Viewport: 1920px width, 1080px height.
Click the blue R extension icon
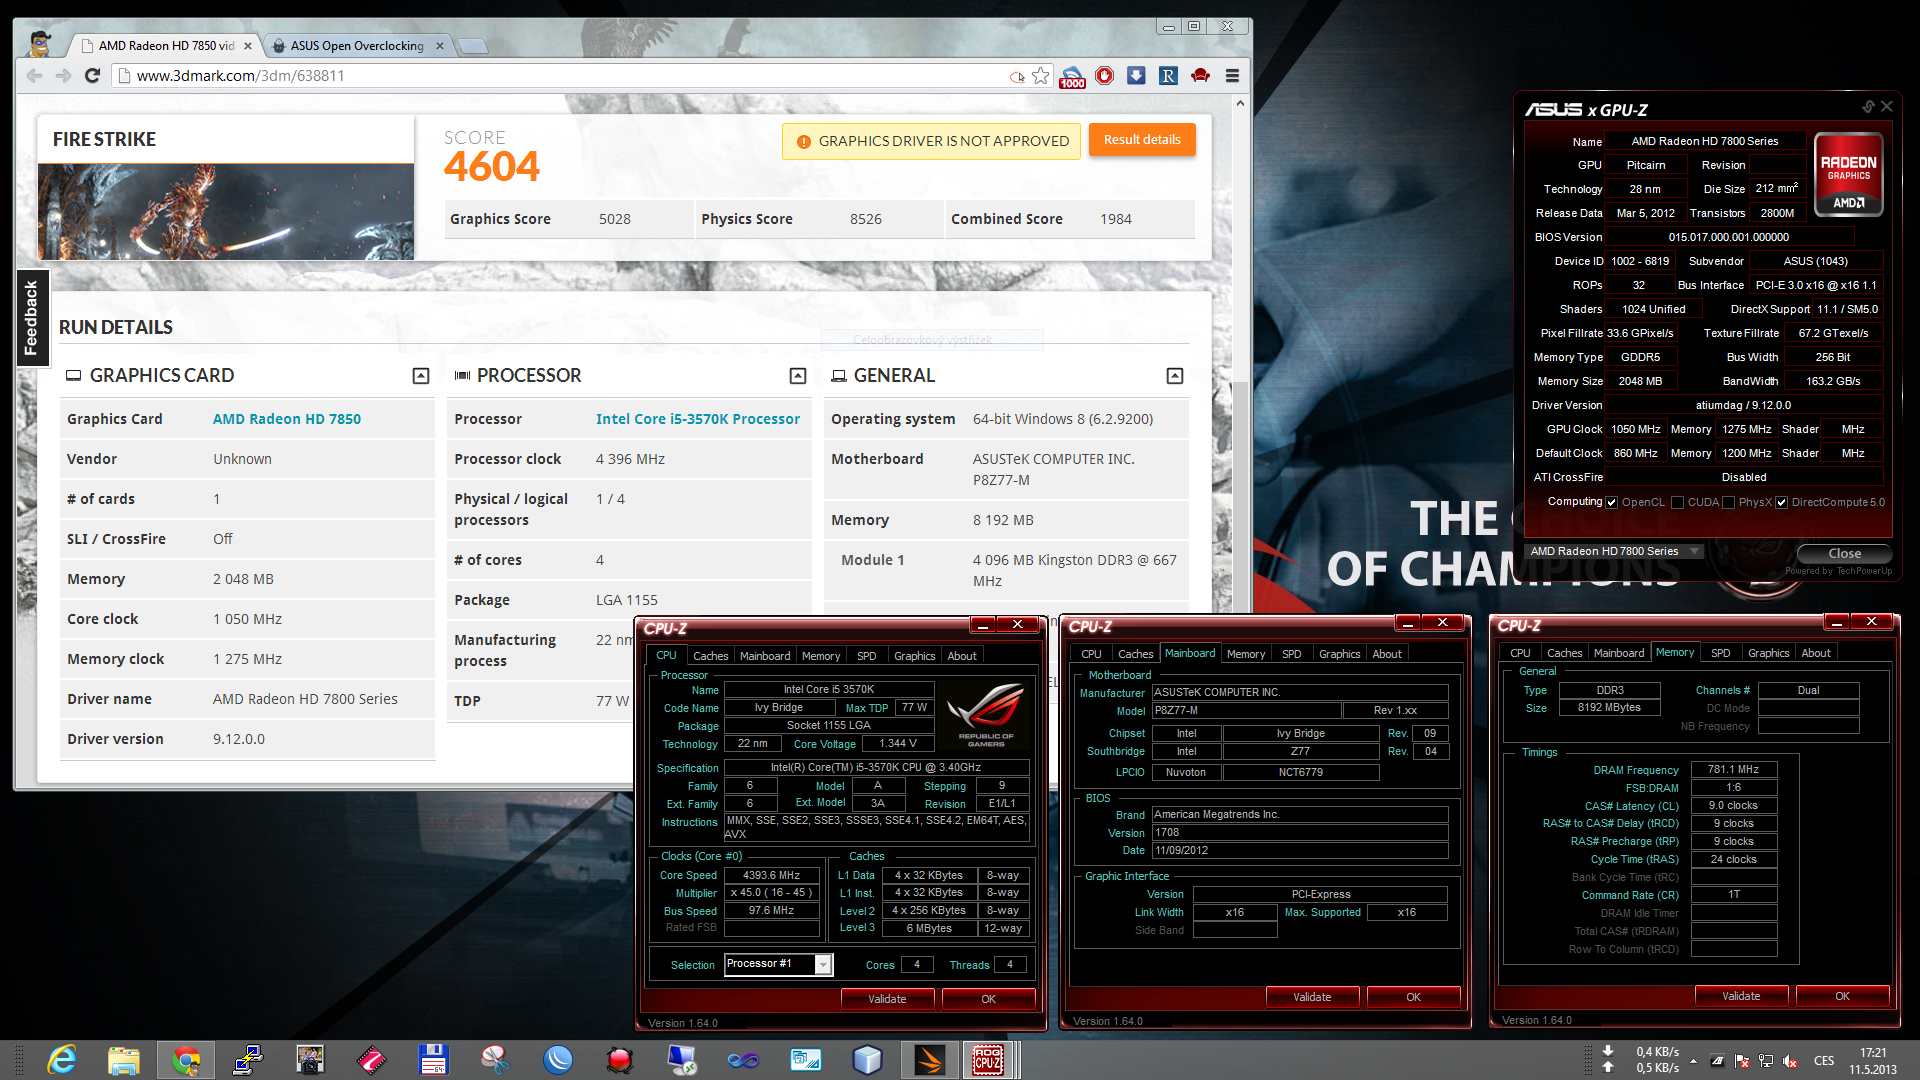(x=1168, y=76)
